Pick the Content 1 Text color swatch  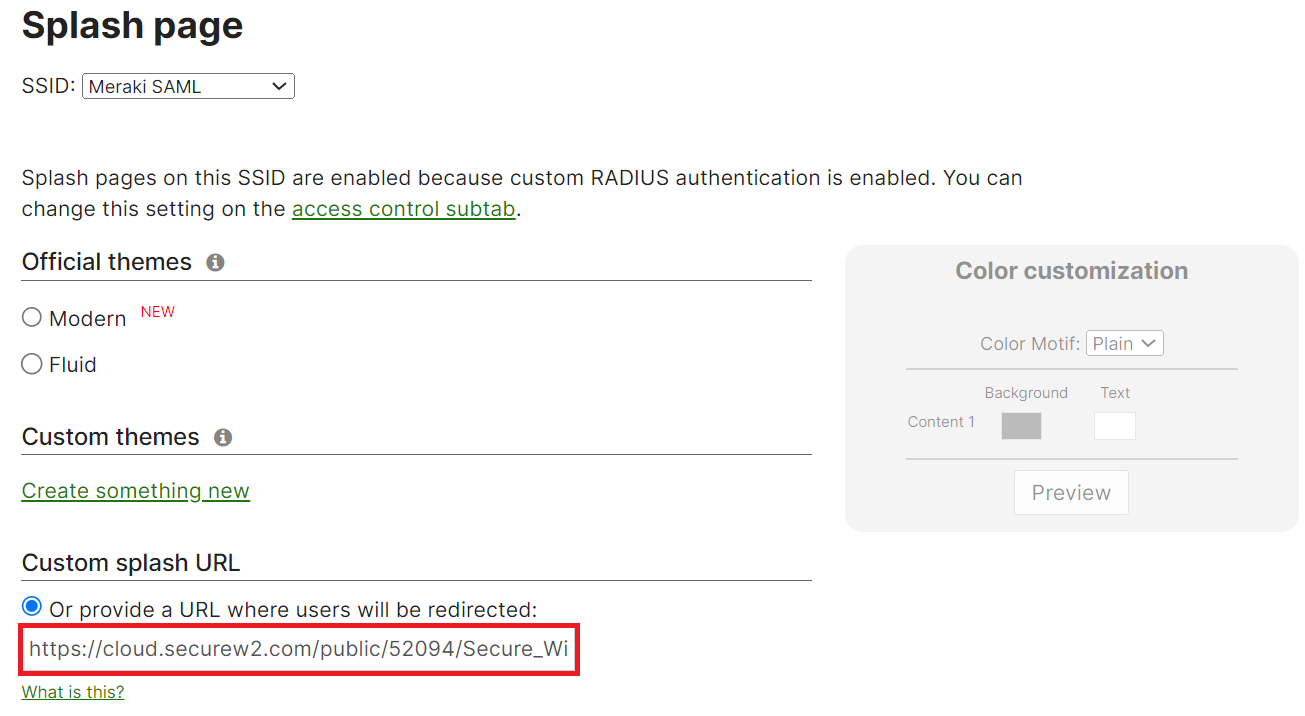[x=1114, y=426]
